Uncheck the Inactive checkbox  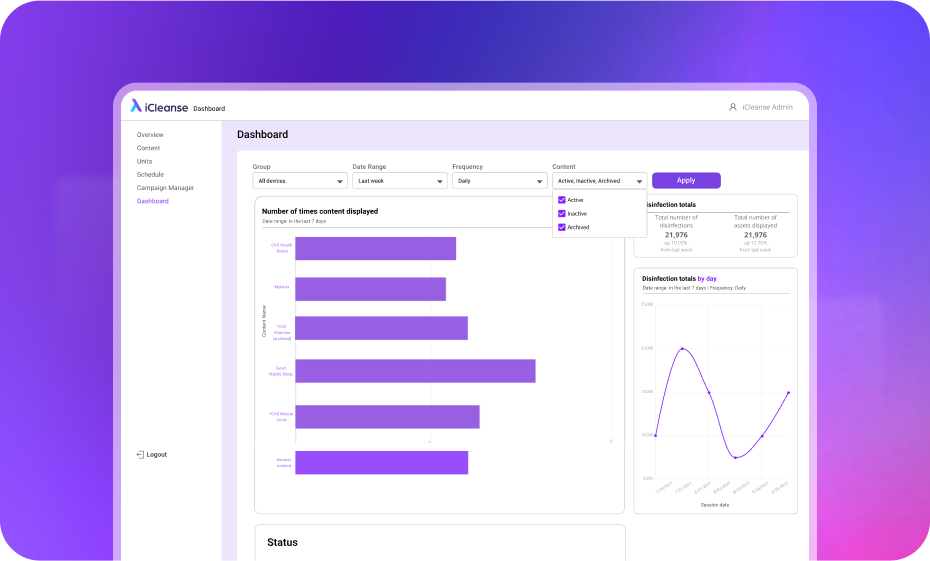[x=562, y=214]
